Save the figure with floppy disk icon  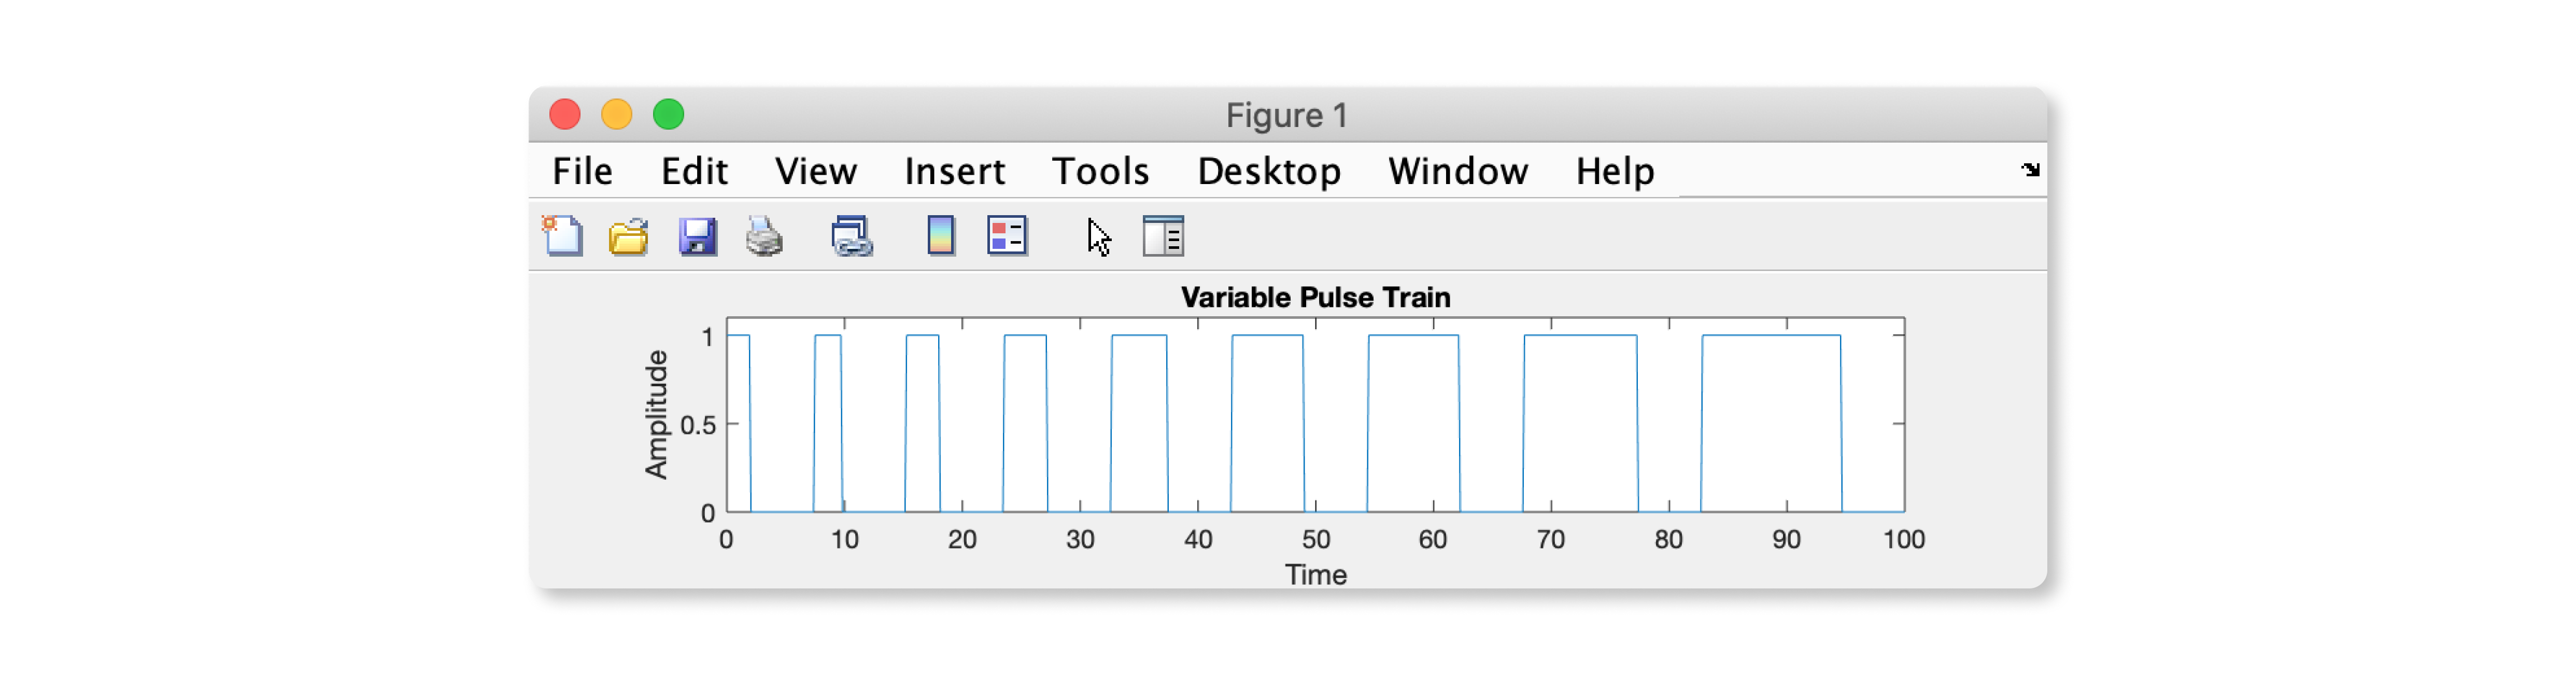[697, 237]
